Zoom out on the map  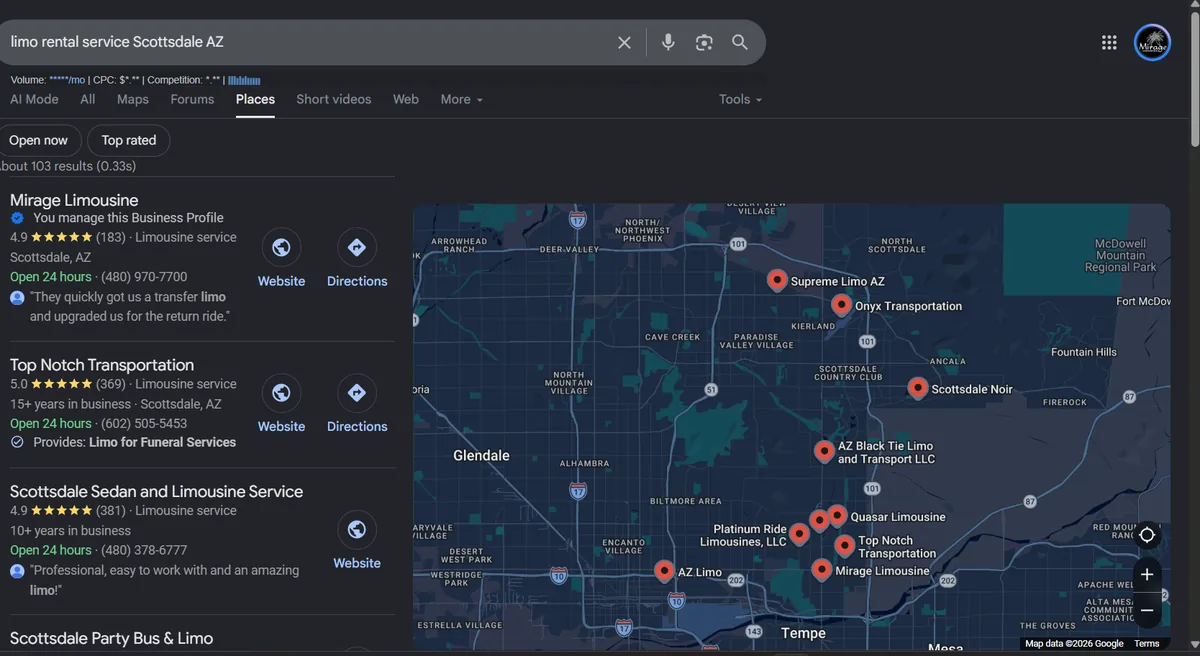click(x=1147, y=610)
